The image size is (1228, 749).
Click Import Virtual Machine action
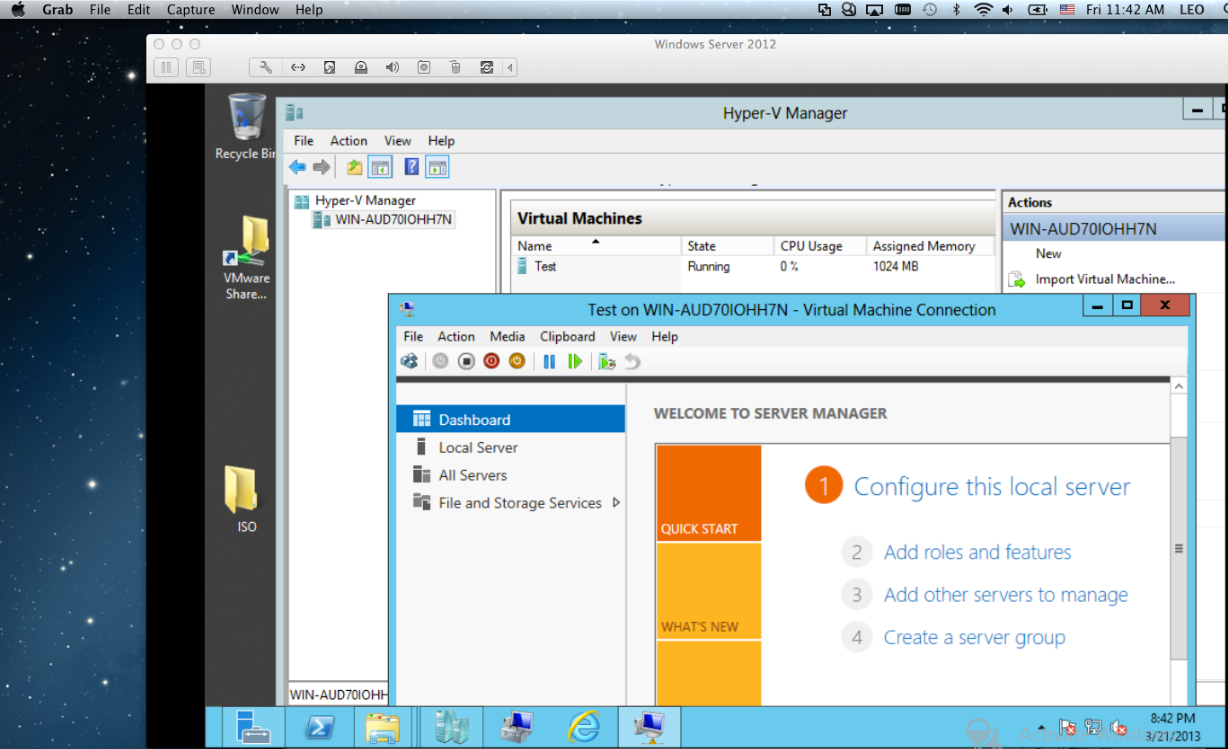pos(1105,280)
